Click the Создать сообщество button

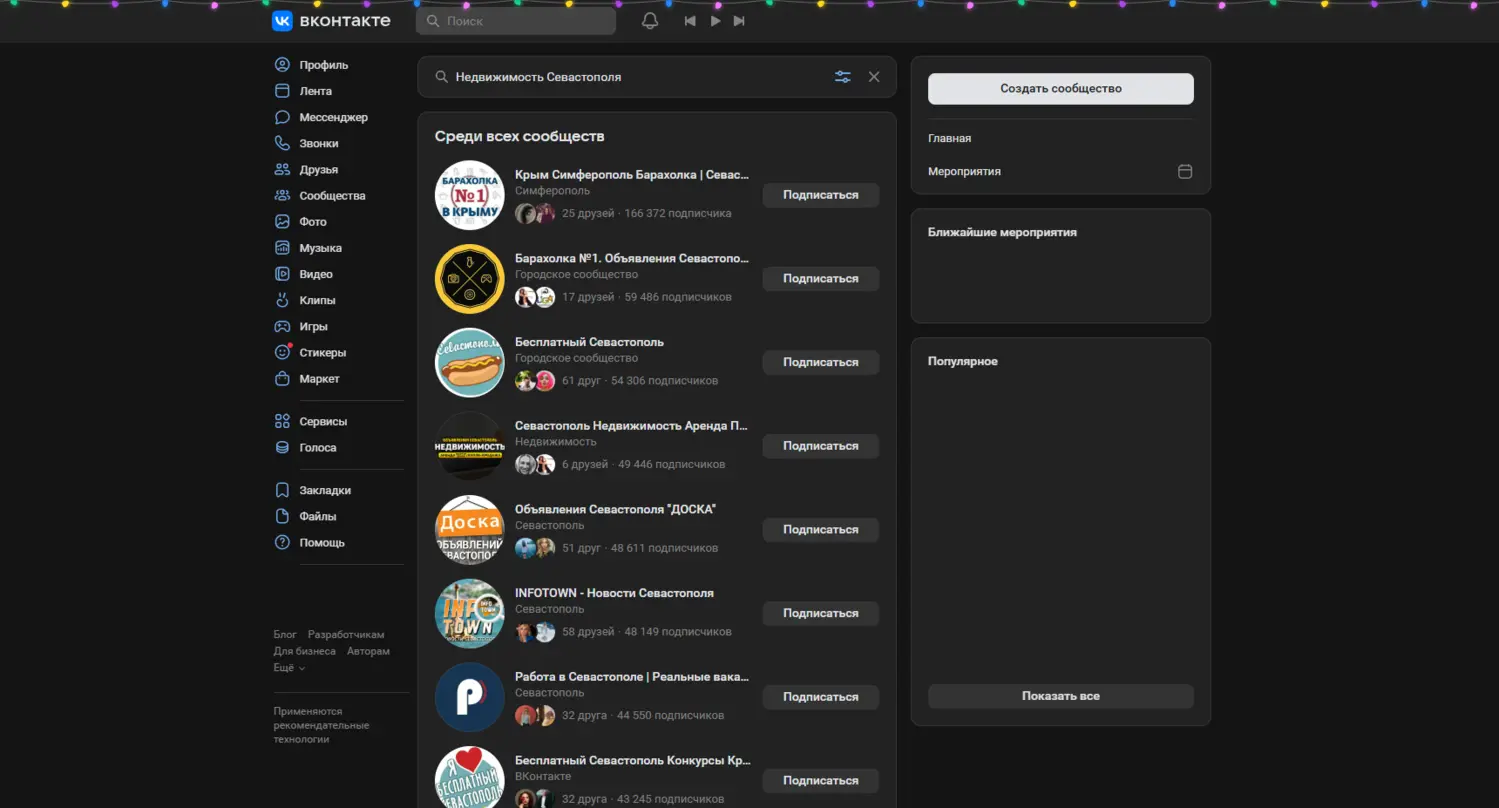pyautogui.click(x=1060, y=89)
